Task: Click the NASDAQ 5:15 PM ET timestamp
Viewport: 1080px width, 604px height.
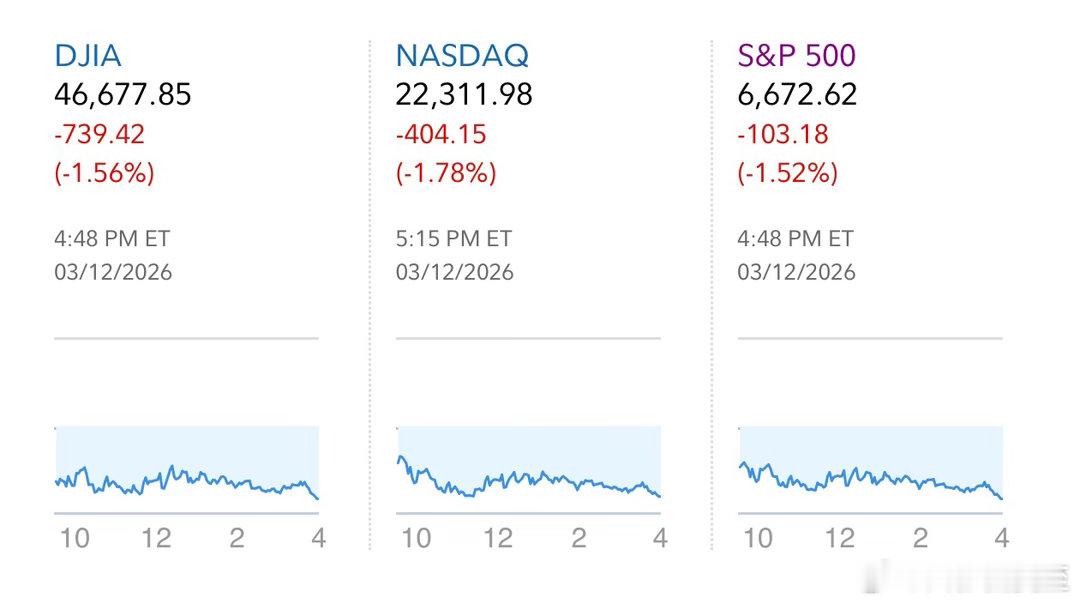Action: [454, 239]
